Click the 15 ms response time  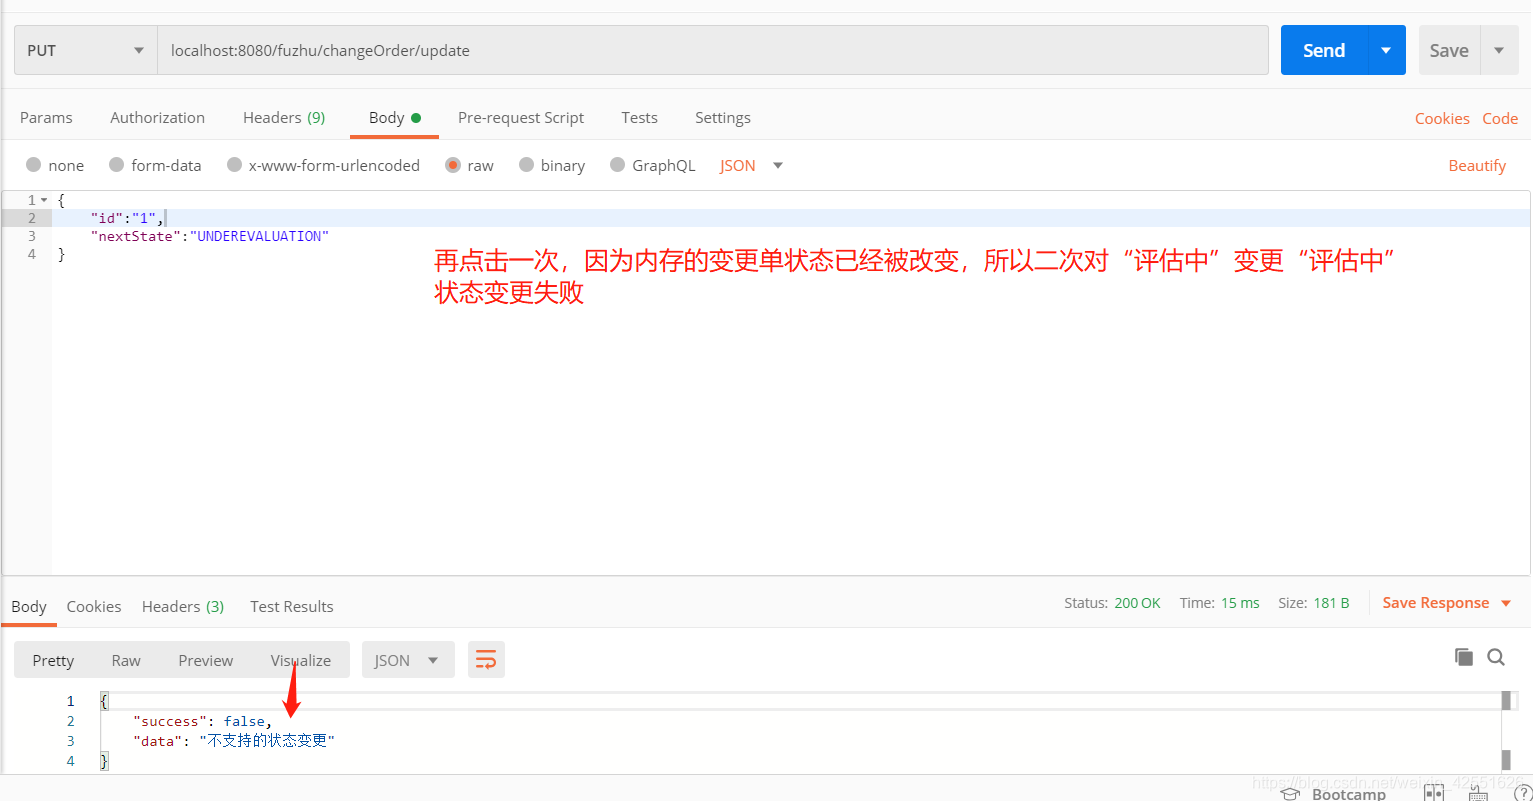(1240, 603)
